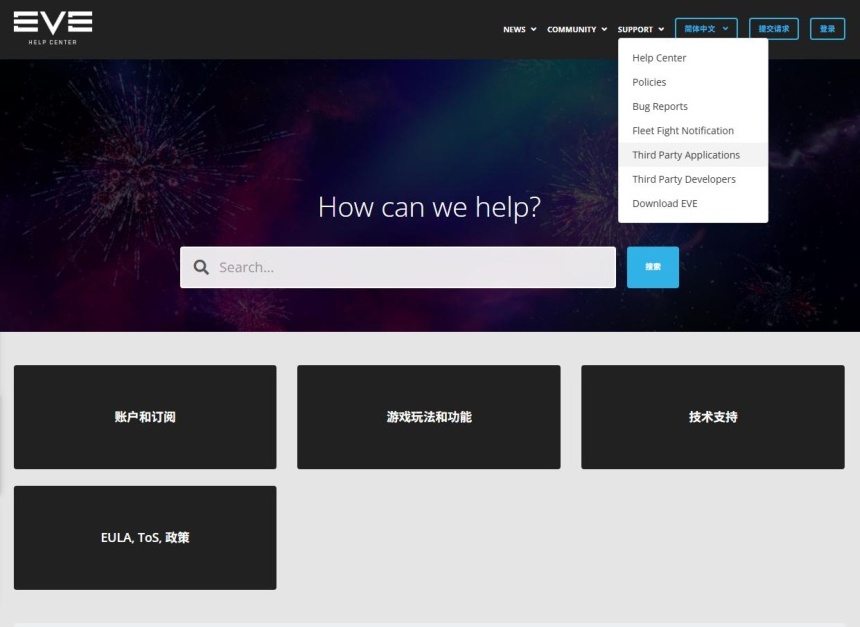The height and width of the screenshot is (627, 860).
Task: Select Third Party Developers menu item
Action: [684, 179]
